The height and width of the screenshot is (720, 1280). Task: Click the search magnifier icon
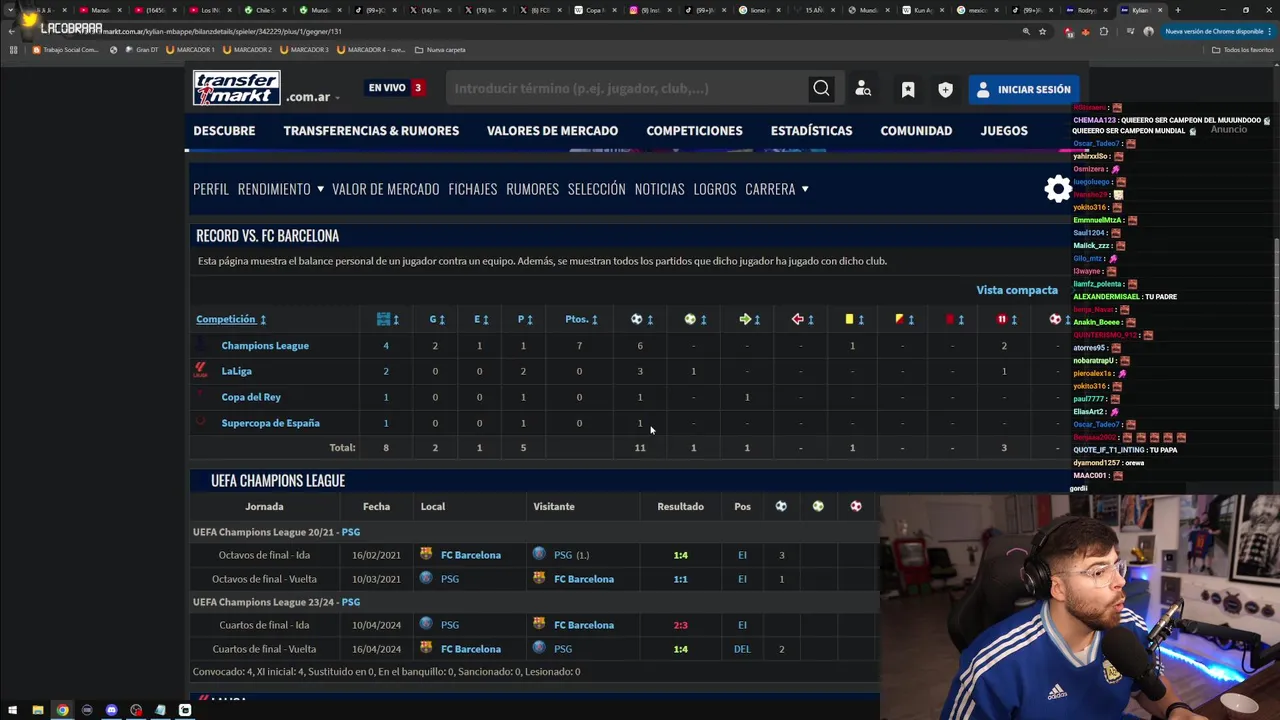pos(821,89)
